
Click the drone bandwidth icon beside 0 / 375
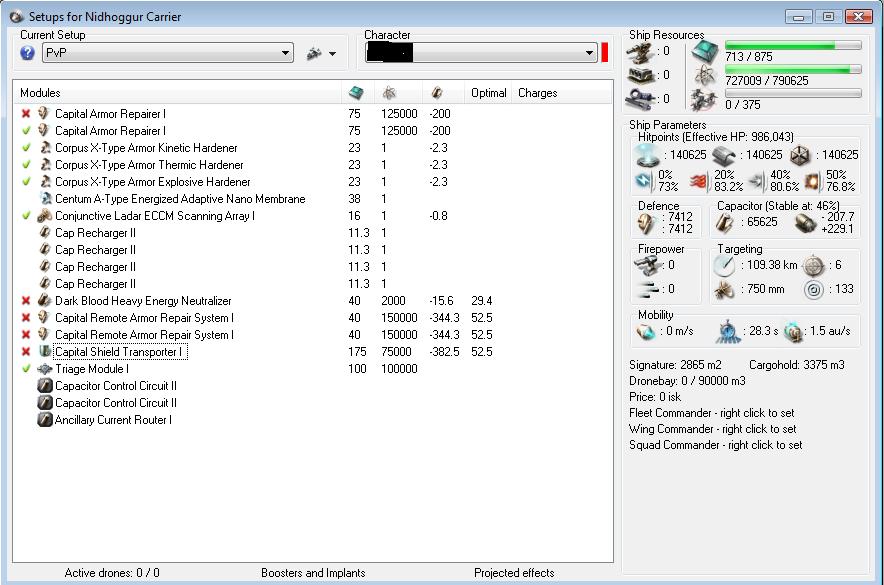point(704,99)
